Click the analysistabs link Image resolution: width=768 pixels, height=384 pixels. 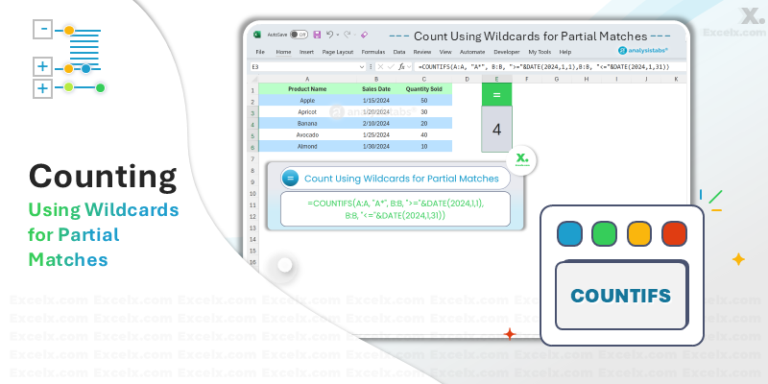pyautogui.click(x=643, y=50)
